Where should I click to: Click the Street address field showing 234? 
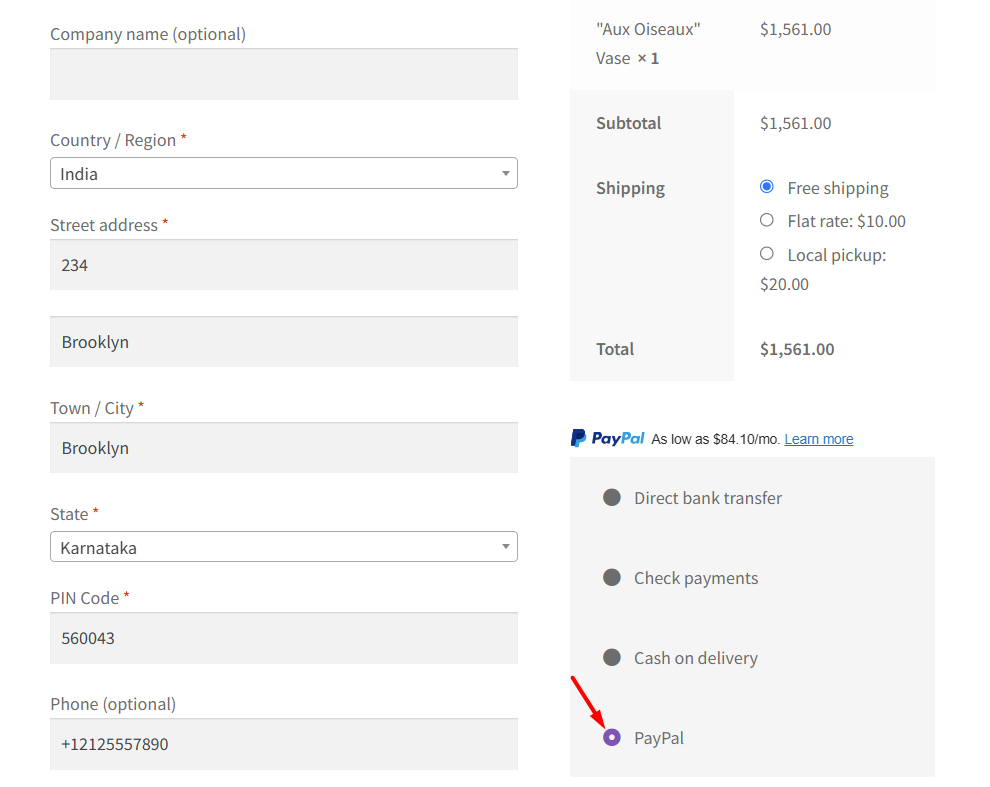(283, 264)
